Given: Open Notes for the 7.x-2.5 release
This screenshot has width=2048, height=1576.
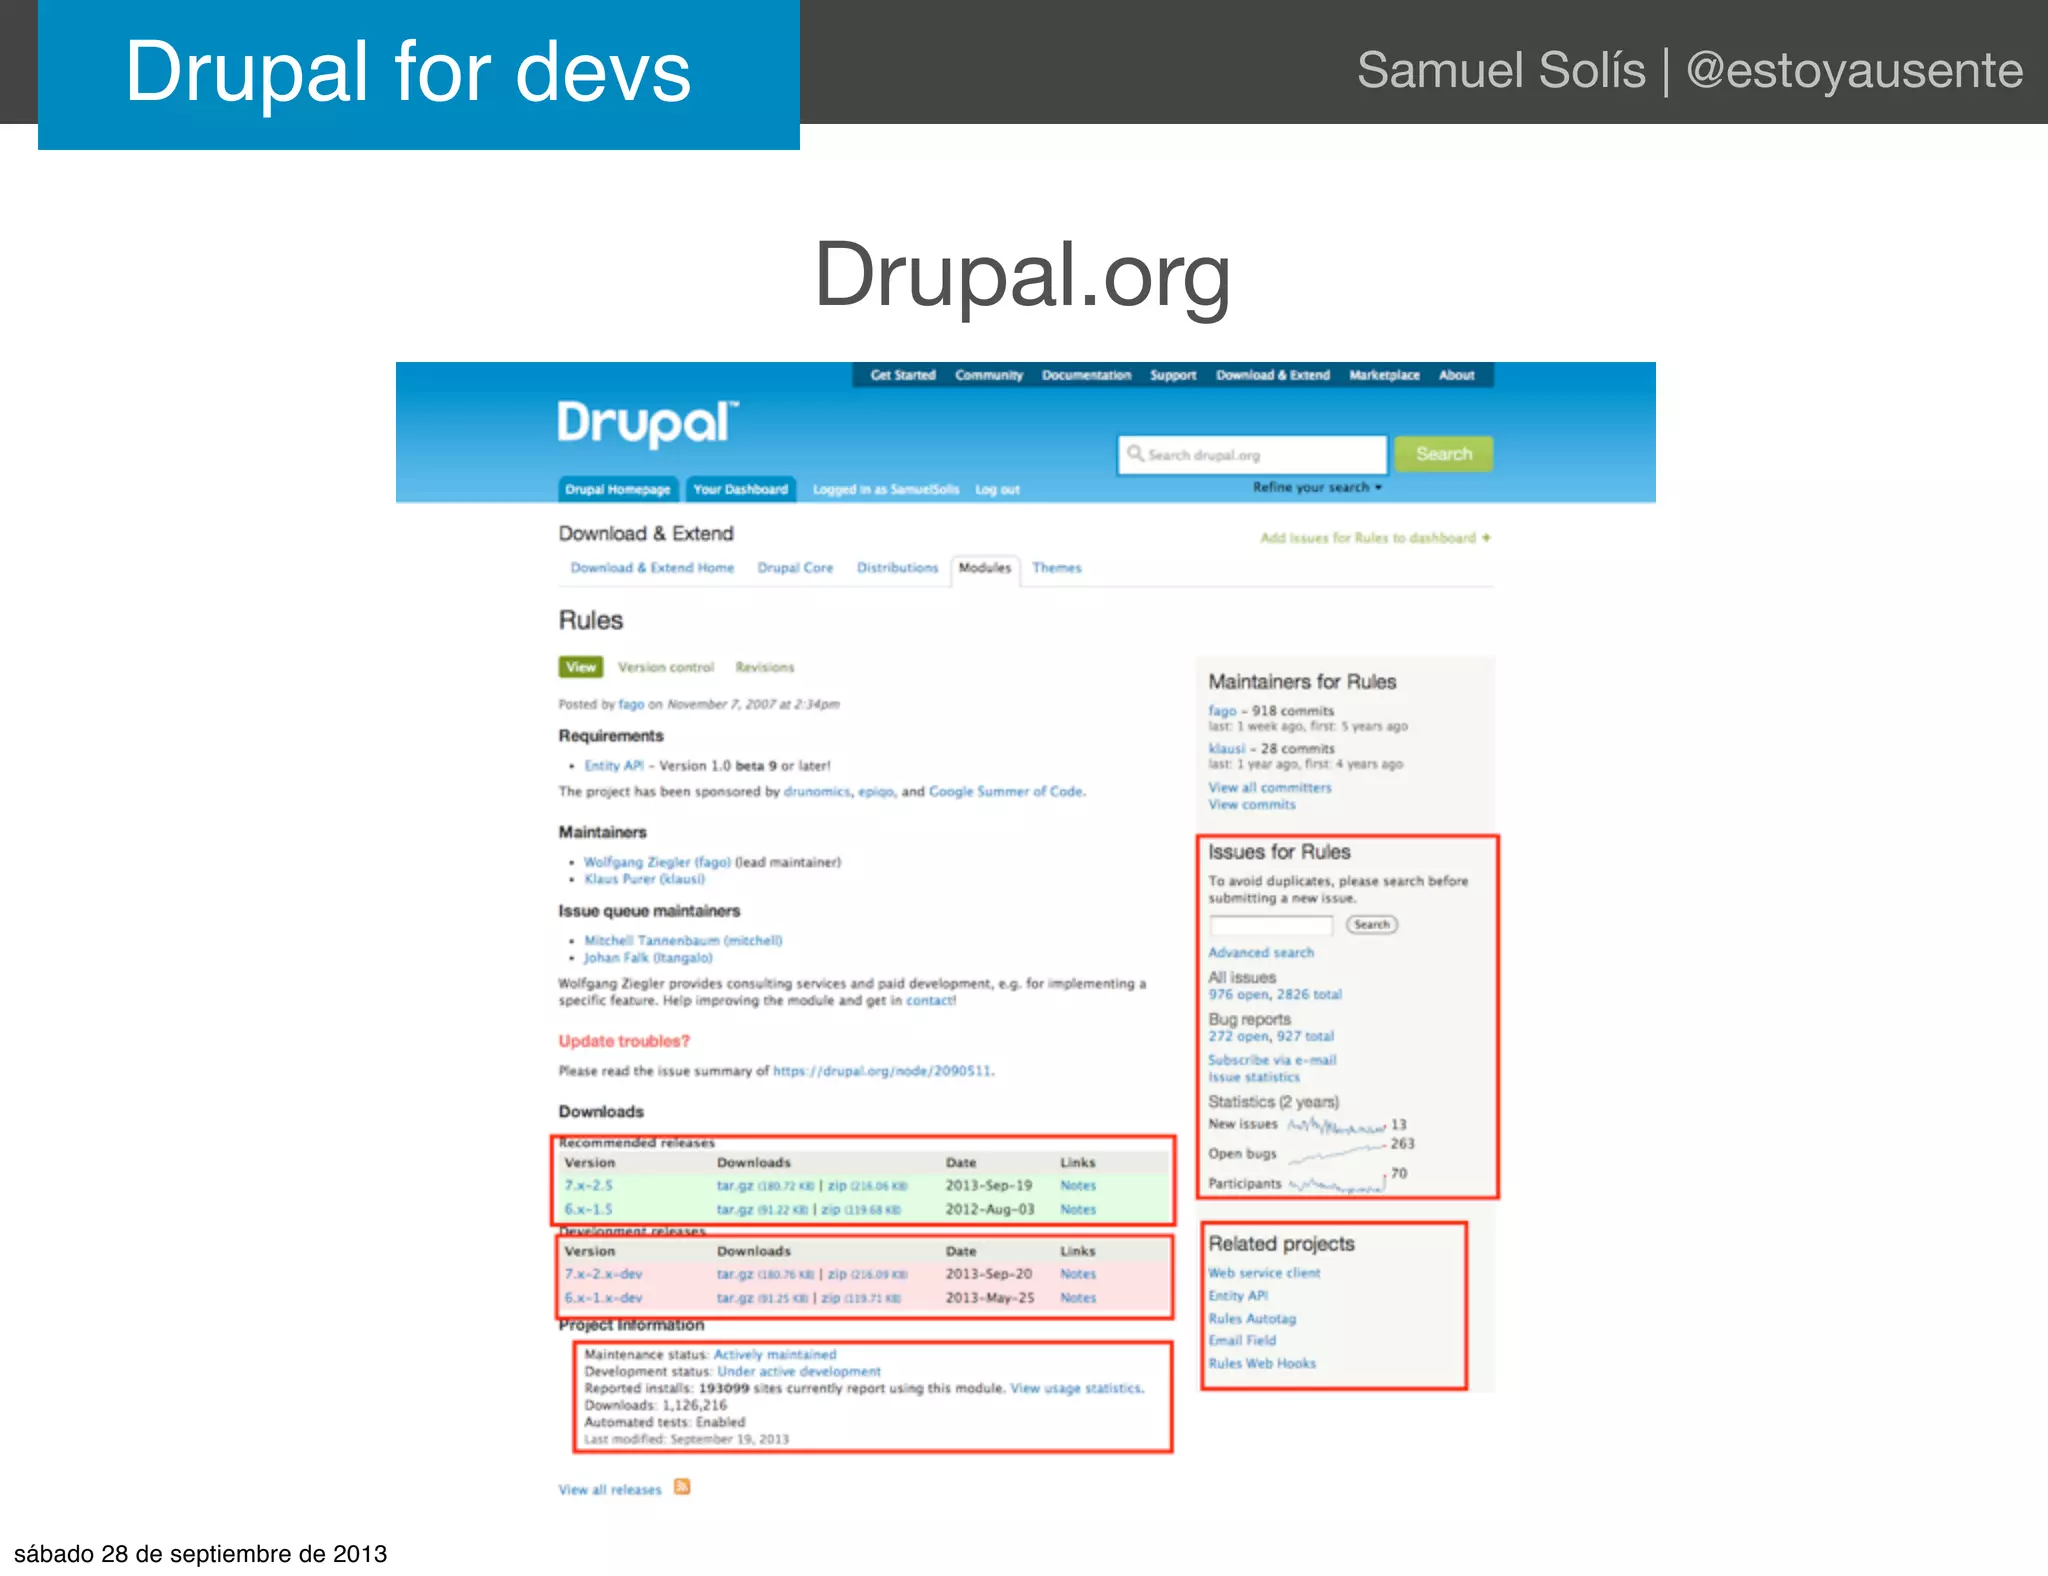Looking at the screenshot, I should pyautogui.click(x=1078, y=1185).
